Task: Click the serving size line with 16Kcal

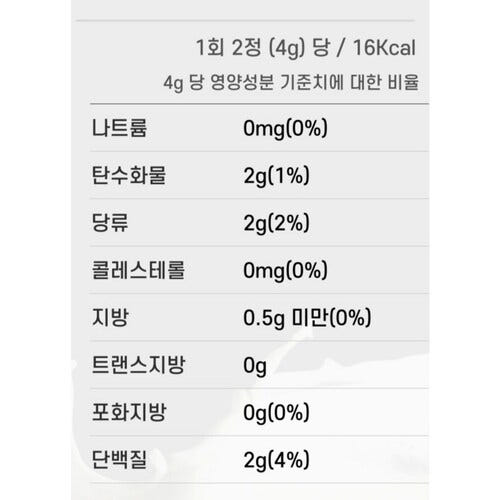Action: point(306,48)
